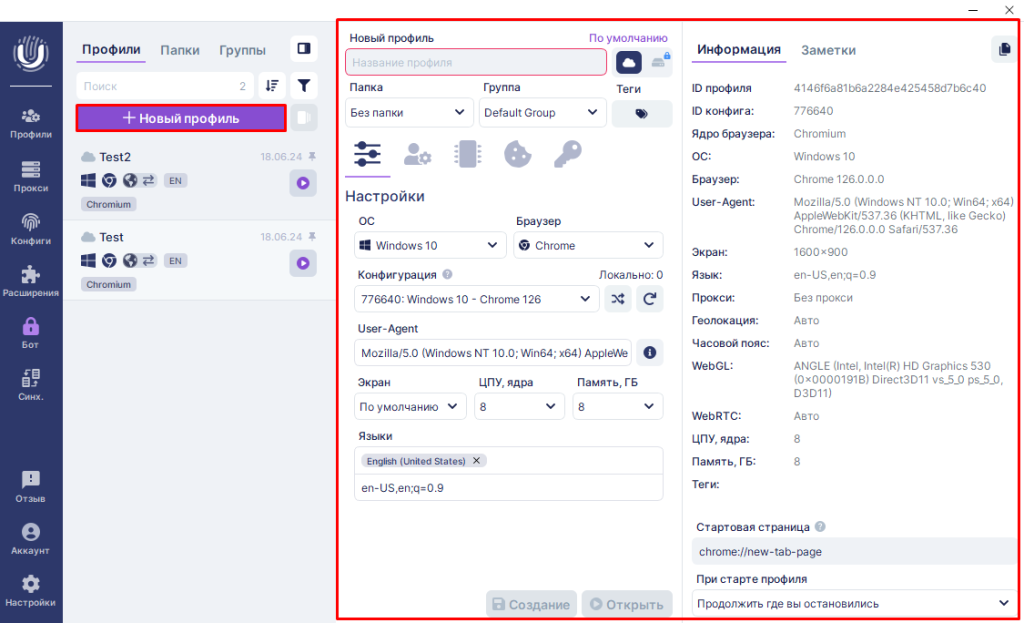Show User-Agent info icon

pos(650,352)
